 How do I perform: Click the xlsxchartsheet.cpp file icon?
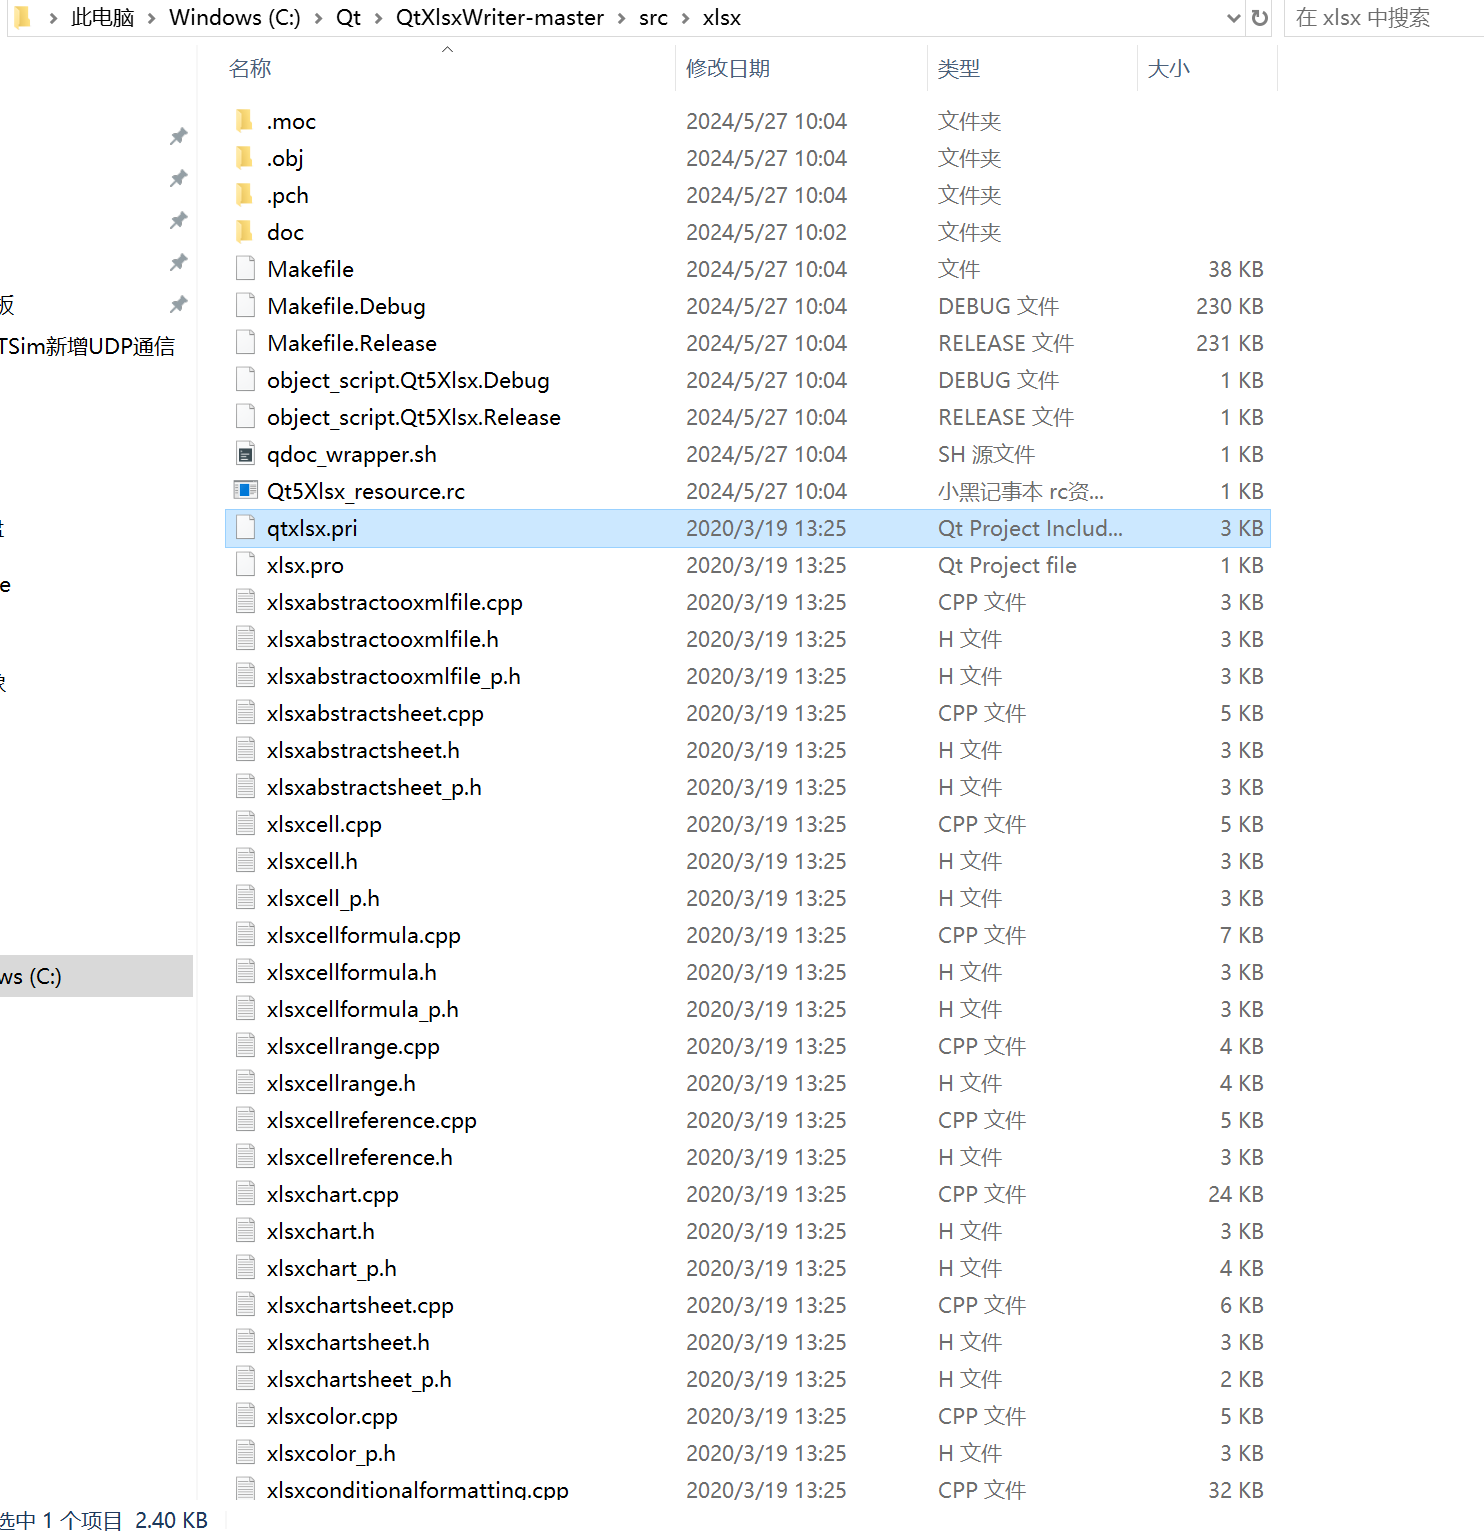pyautogui.click(x=245, y=1305)
